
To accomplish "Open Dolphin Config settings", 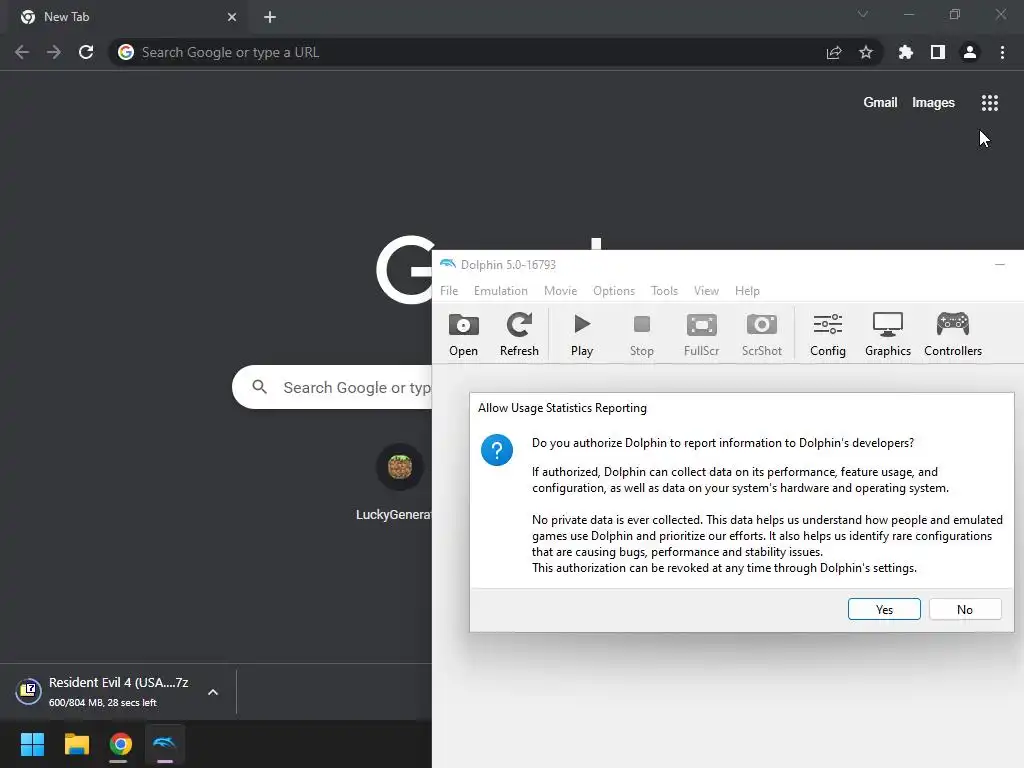I will coord(827,334).
